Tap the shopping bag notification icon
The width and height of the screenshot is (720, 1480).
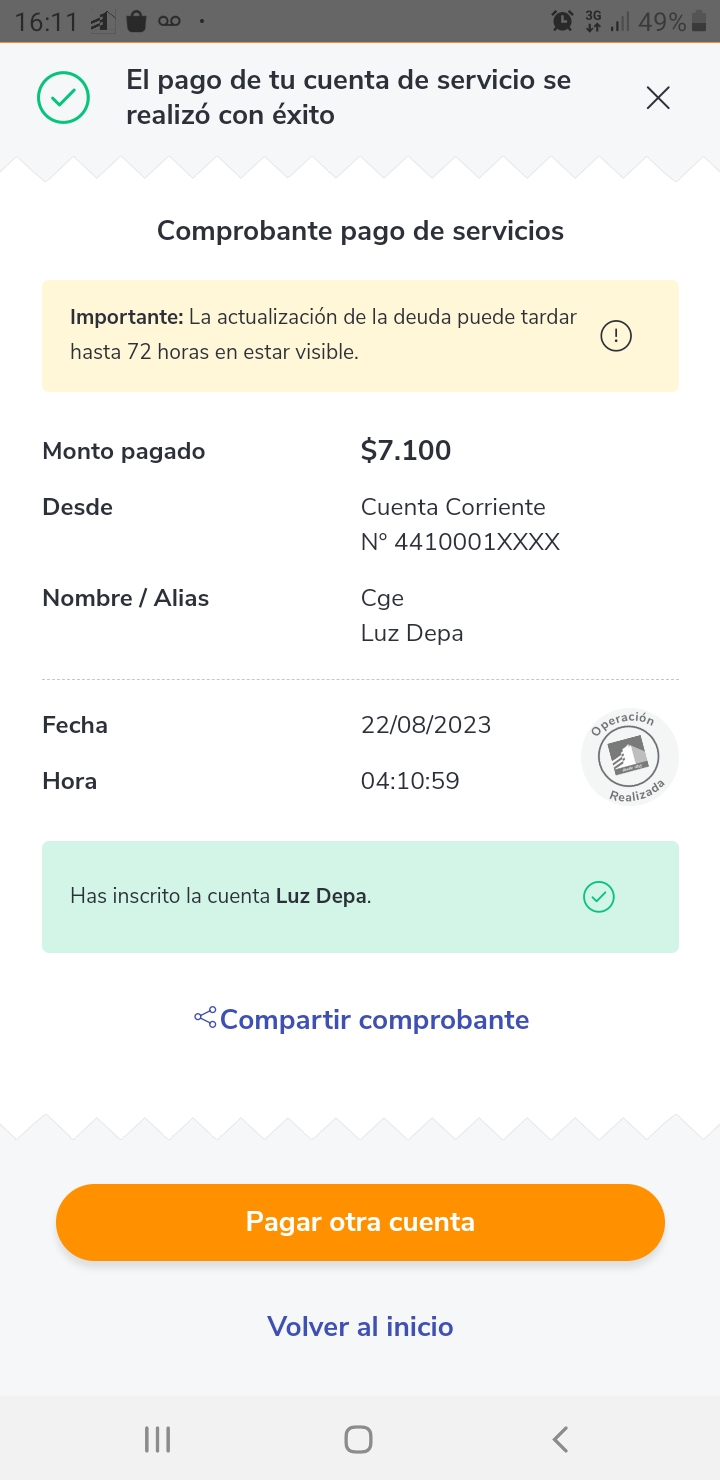tap(137, 21)
